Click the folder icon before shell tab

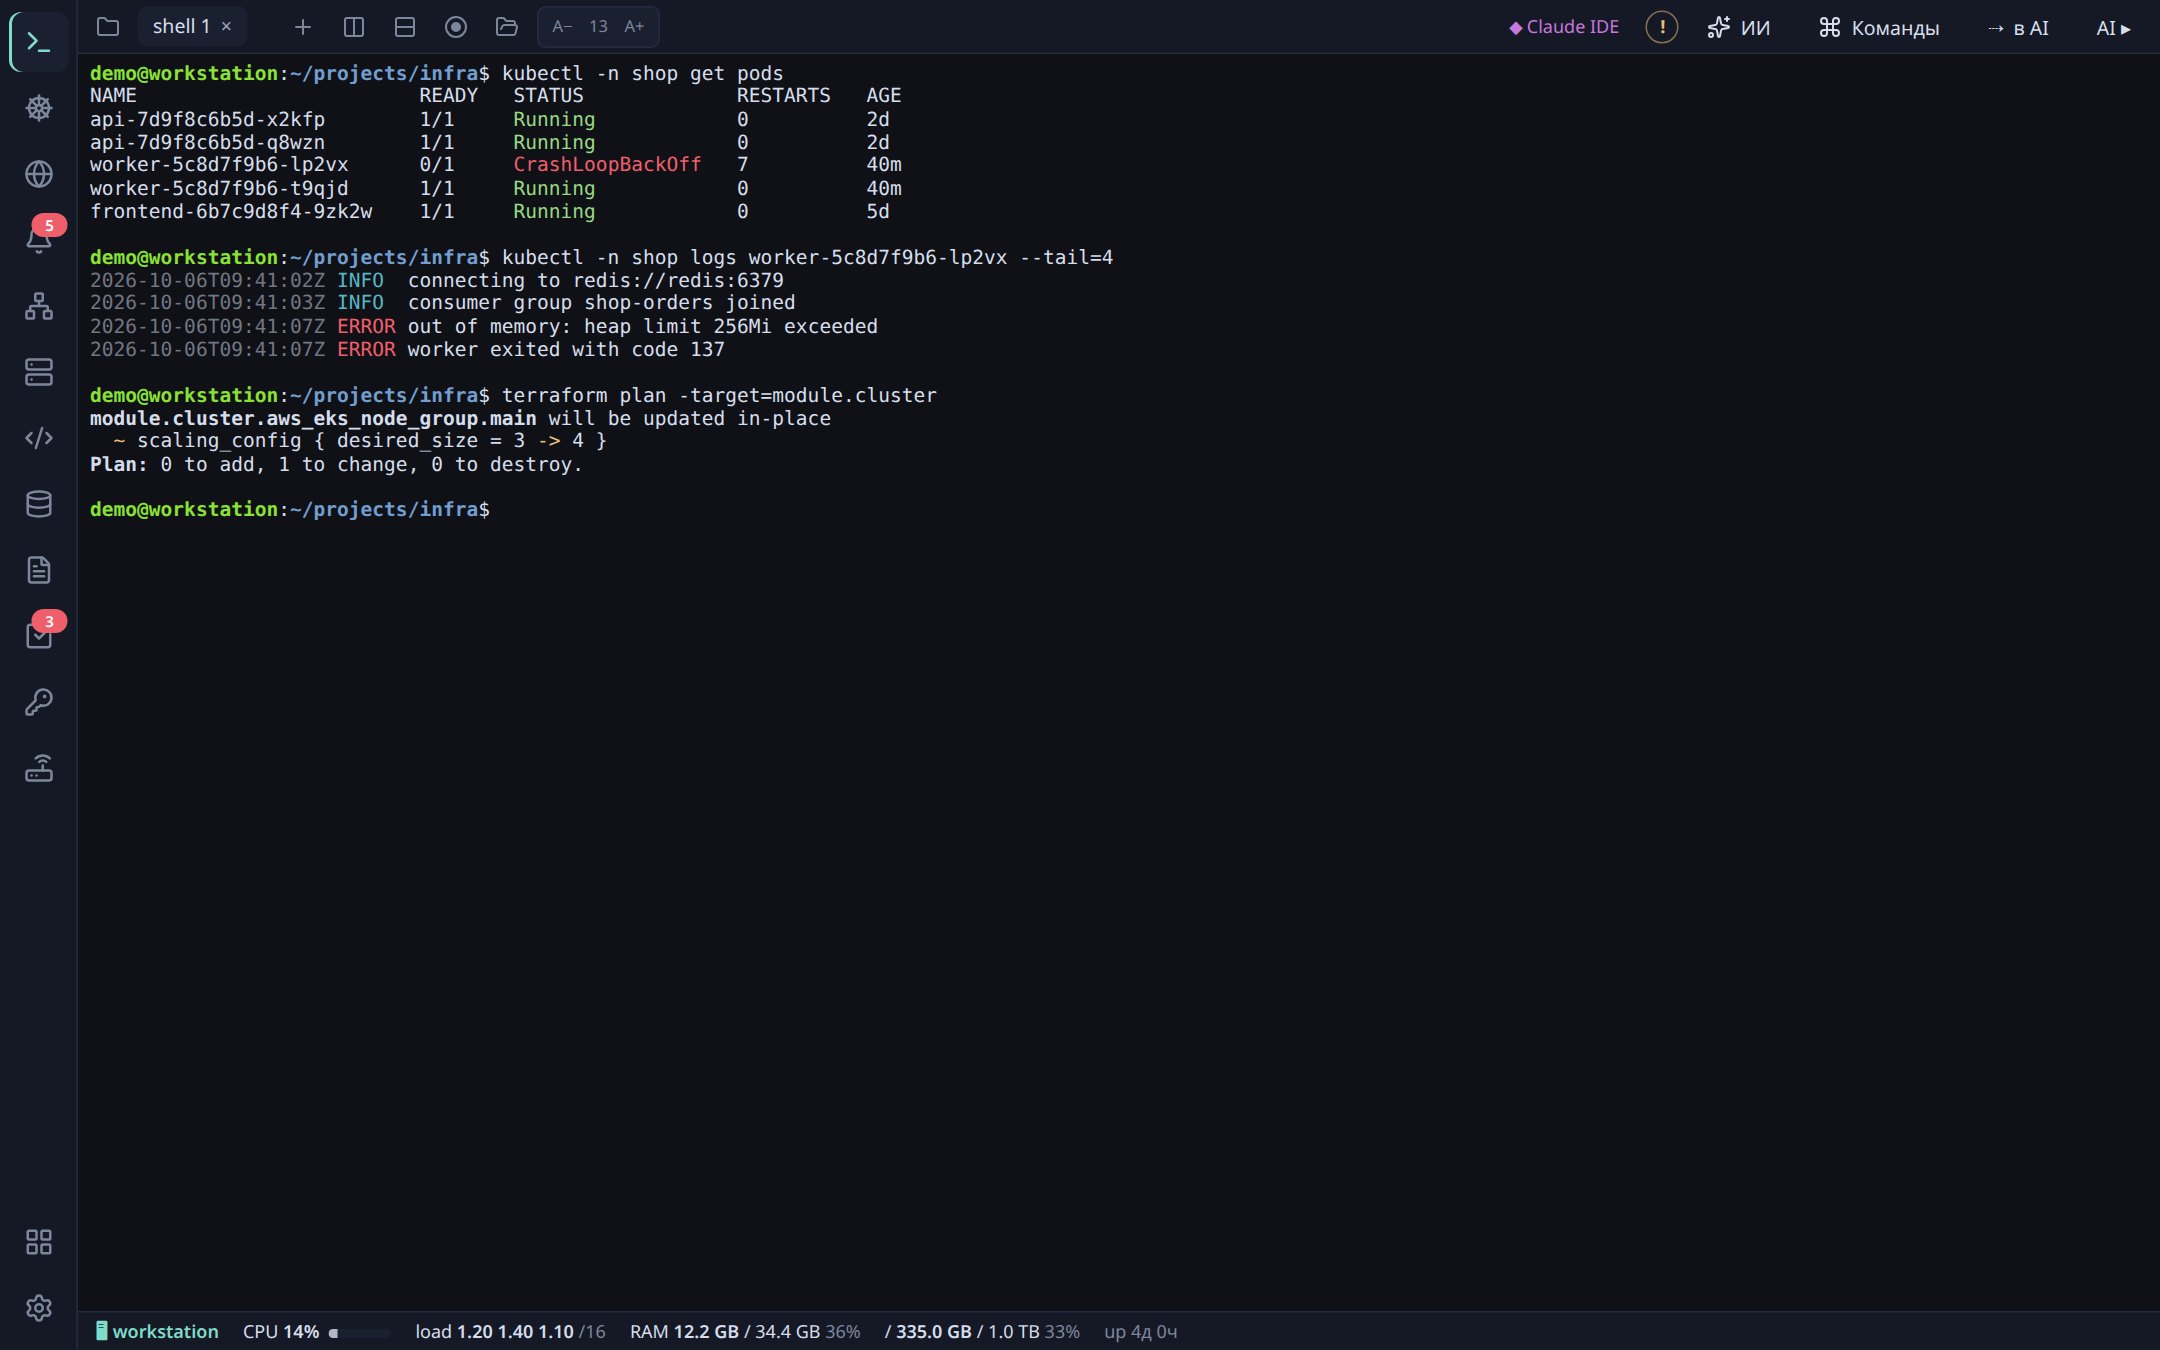pyautogui.click(x=108, y=27)
